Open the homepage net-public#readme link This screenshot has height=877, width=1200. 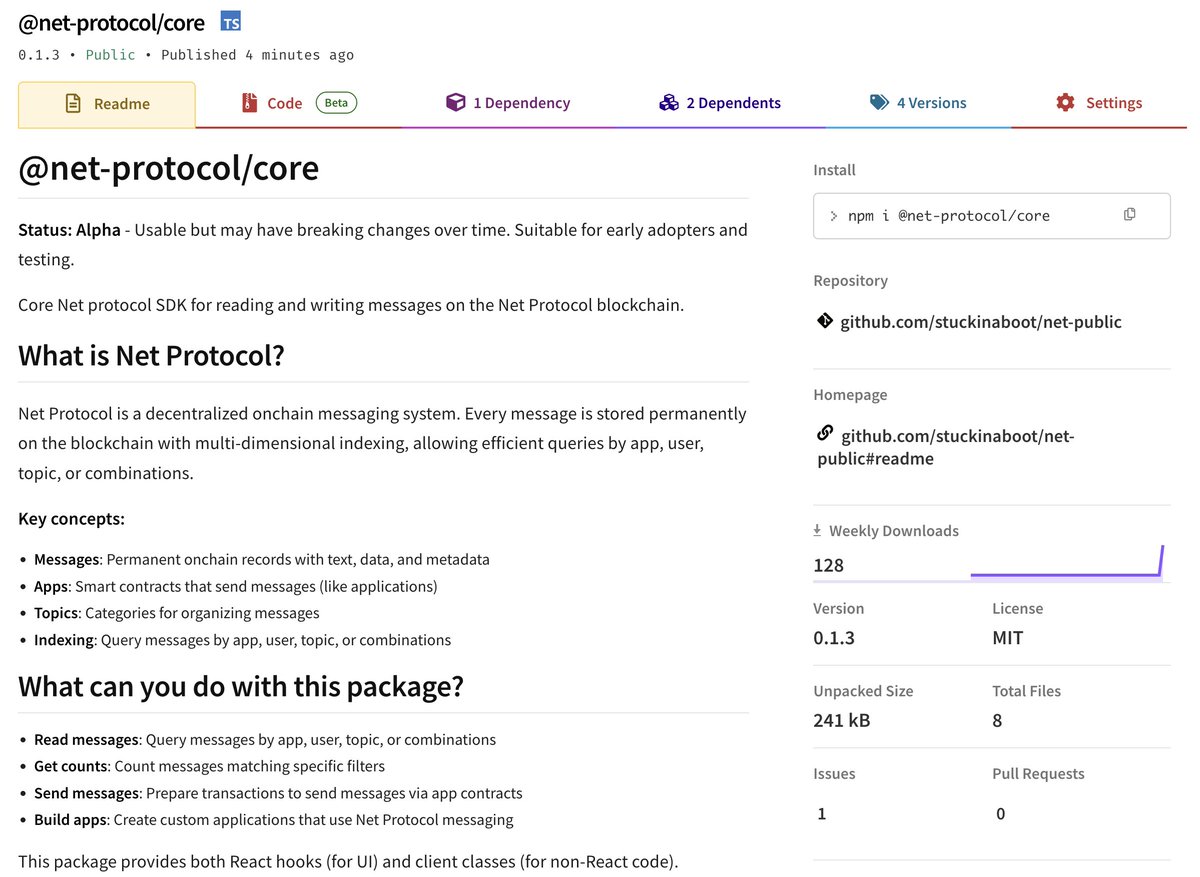[x=946, y=447]
